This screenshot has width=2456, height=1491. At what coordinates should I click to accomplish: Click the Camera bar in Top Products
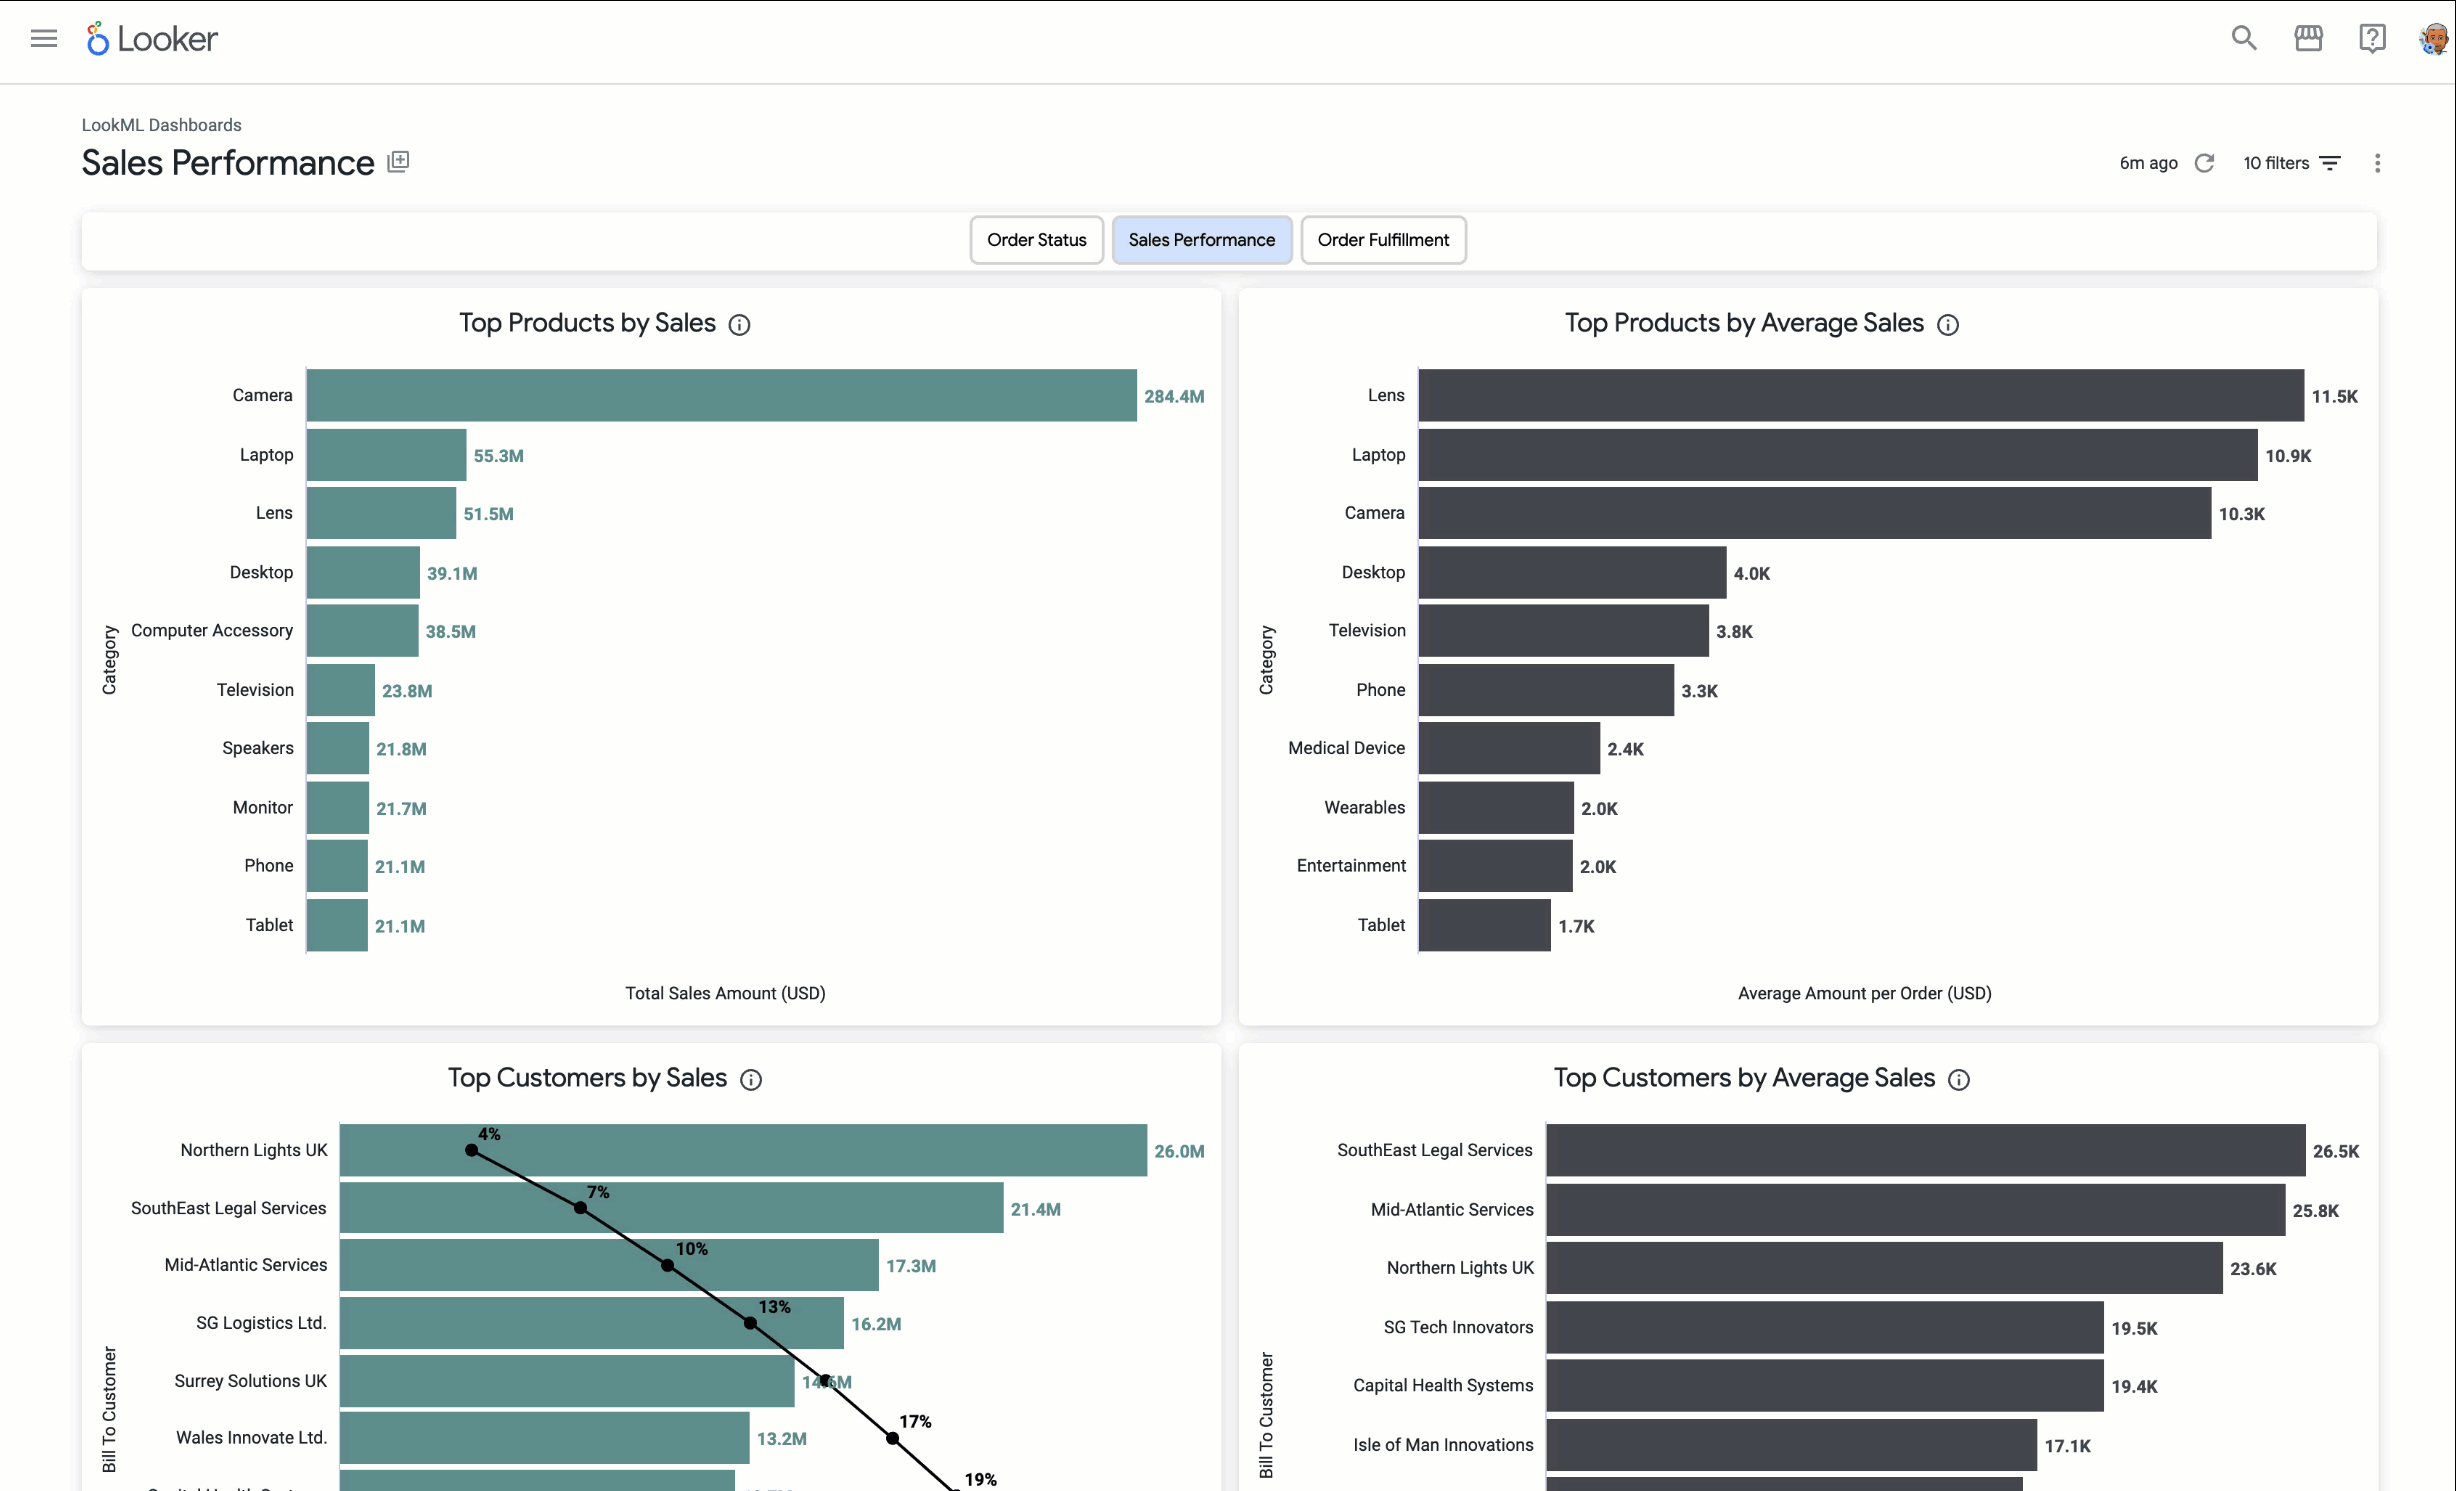coord(720,396)
